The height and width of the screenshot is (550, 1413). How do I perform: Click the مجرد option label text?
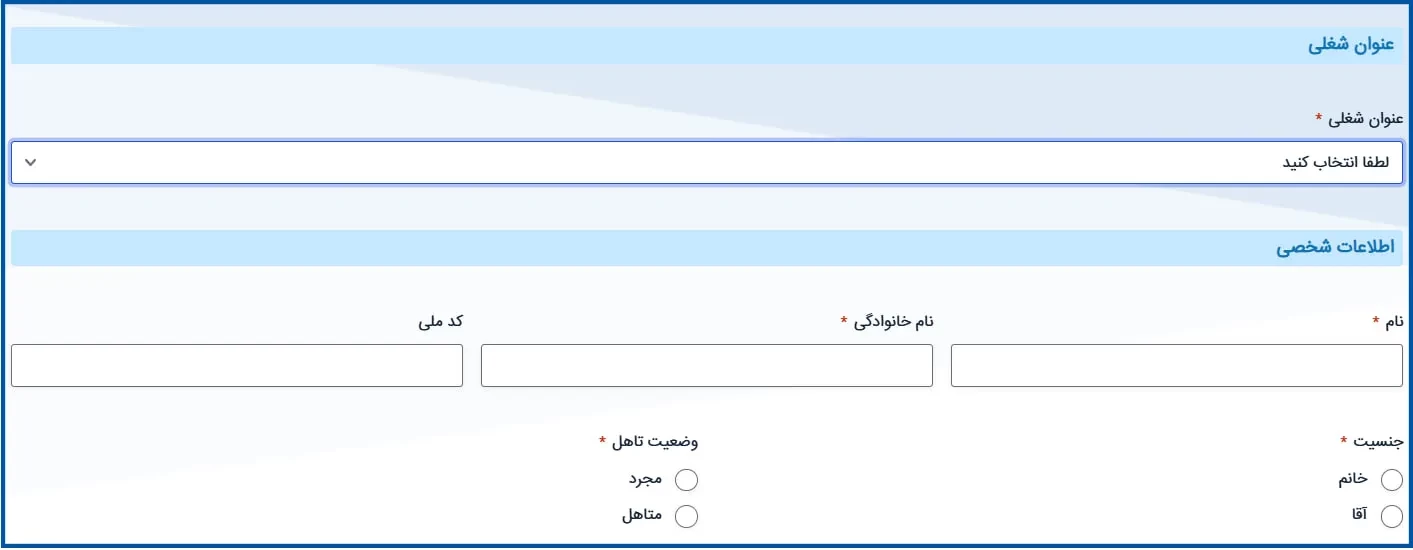click(x=646, y=480)
